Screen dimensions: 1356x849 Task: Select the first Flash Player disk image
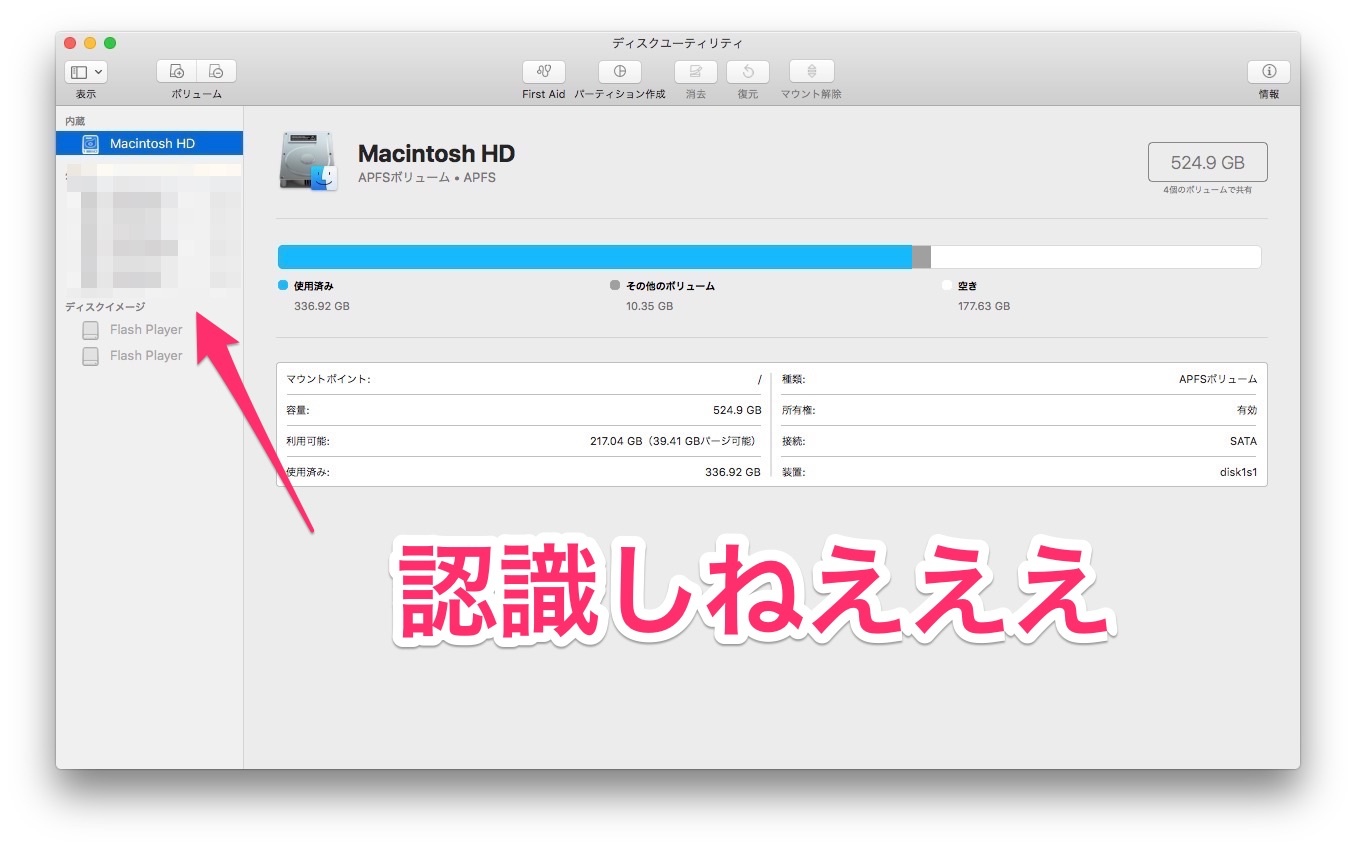coord(146,330)
